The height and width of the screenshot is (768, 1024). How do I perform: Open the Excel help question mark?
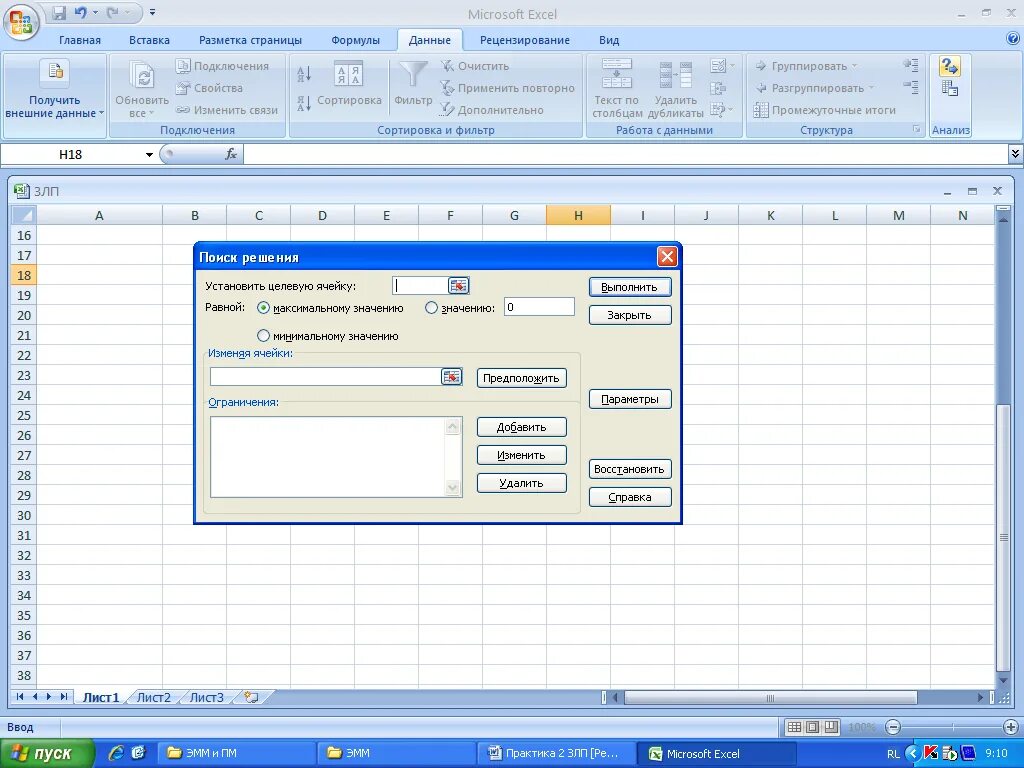click(x=1013, y=39)
